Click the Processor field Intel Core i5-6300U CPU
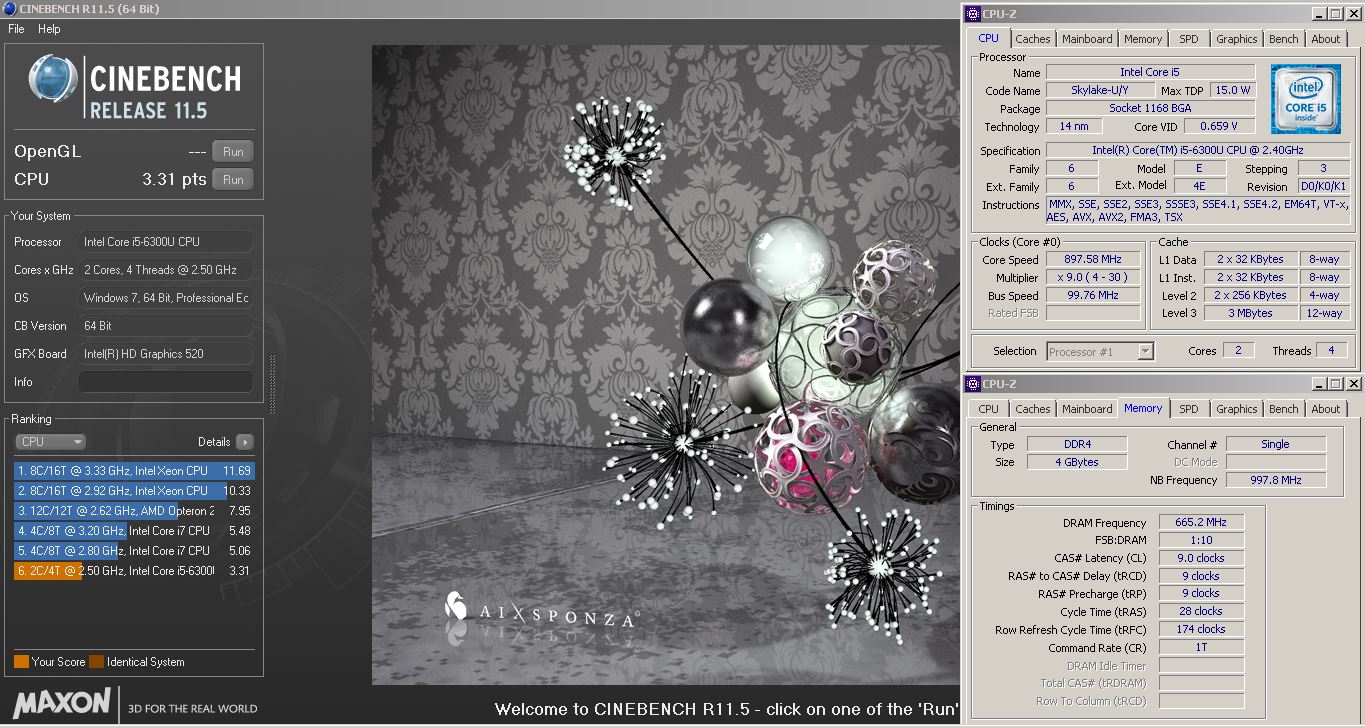This screenshot has height=728, width=1365. (165, 242)
